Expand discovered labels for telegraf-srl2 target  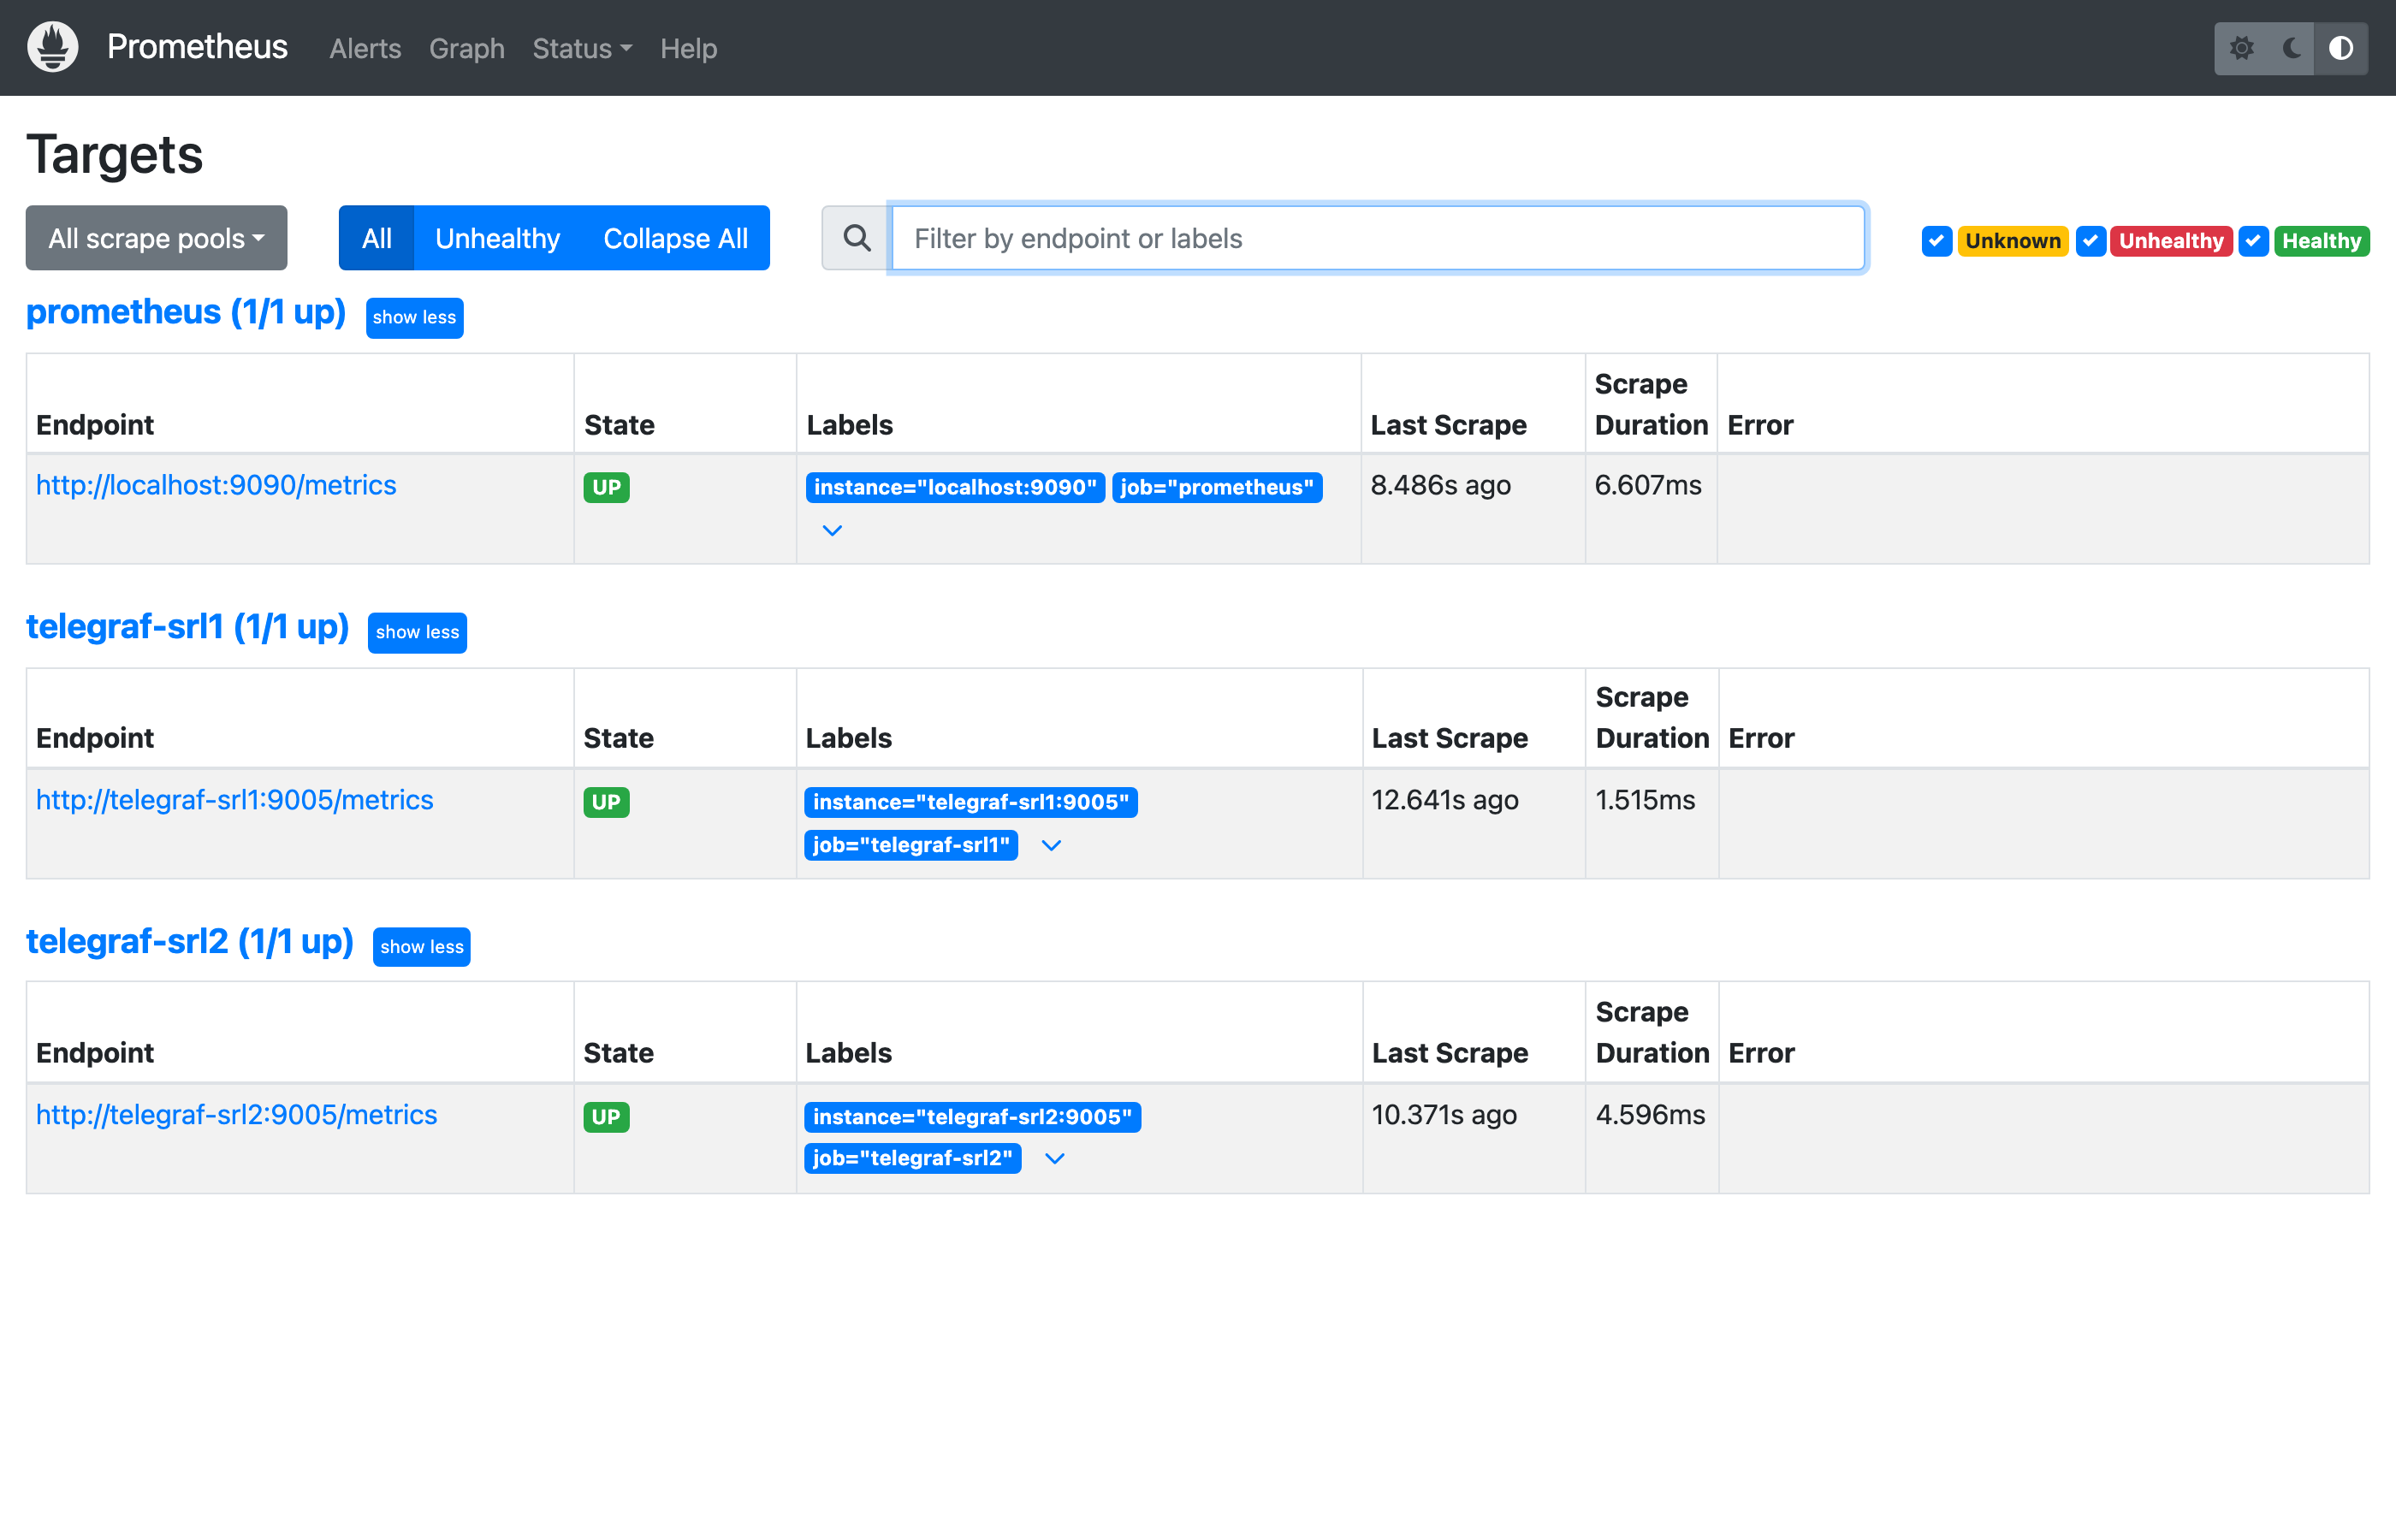coord(1055,1158)
